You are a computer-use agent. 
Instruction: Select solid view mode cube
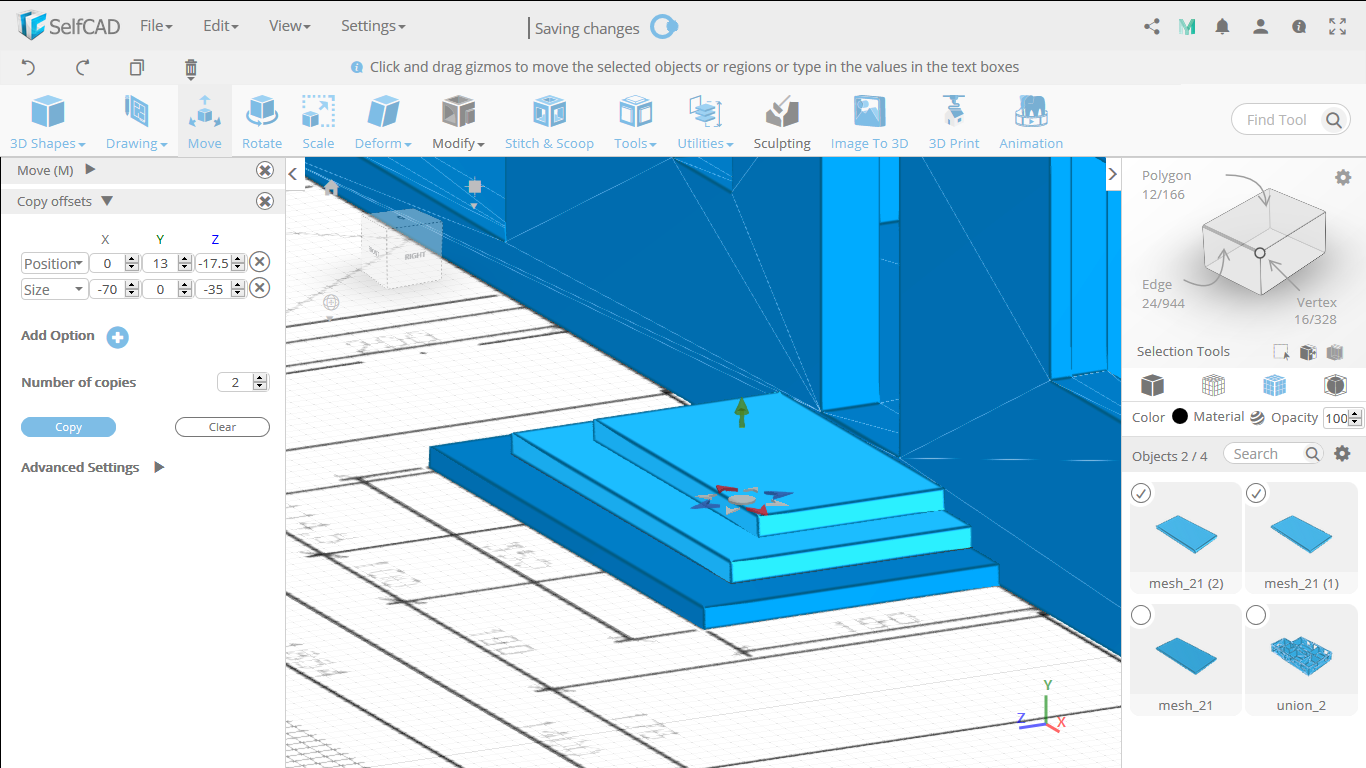[1152, 385]
